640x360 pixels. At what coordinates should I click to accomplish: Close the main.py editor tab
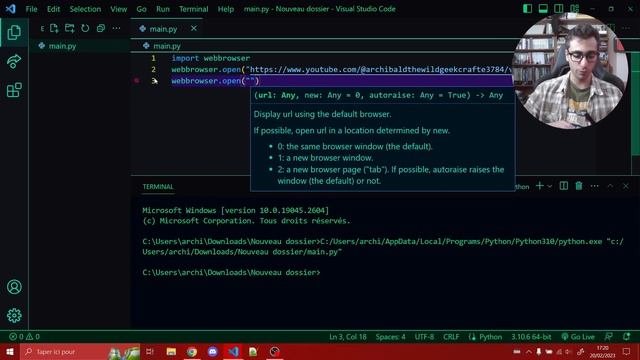point(194,28)
